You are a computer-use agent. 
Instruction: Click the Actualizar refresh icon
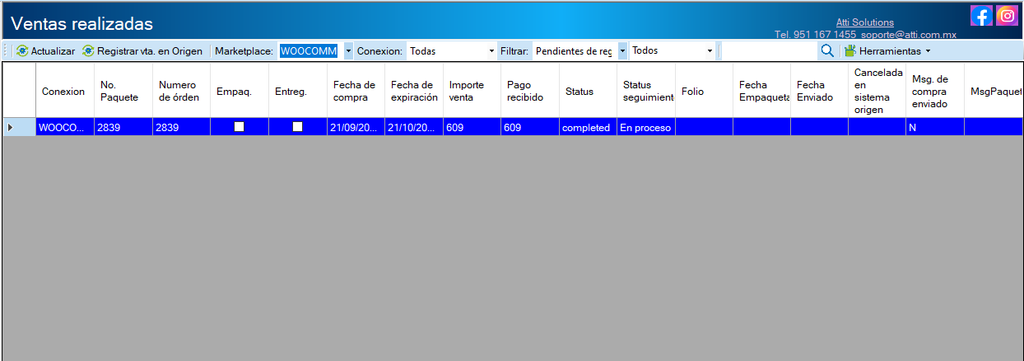pyautogui.click(x=22, y=51)
